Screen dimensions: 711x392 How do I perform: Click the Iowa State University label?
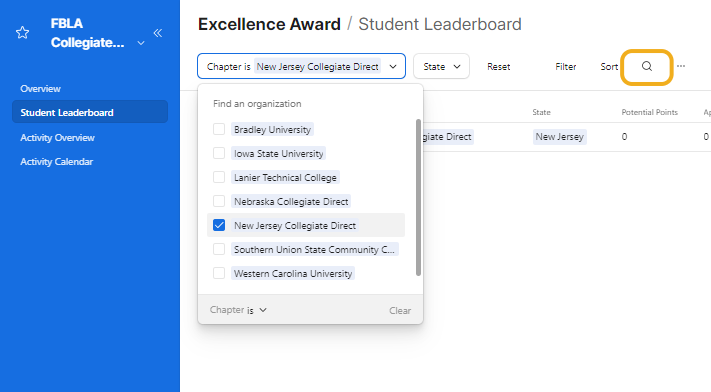point(278,153)
